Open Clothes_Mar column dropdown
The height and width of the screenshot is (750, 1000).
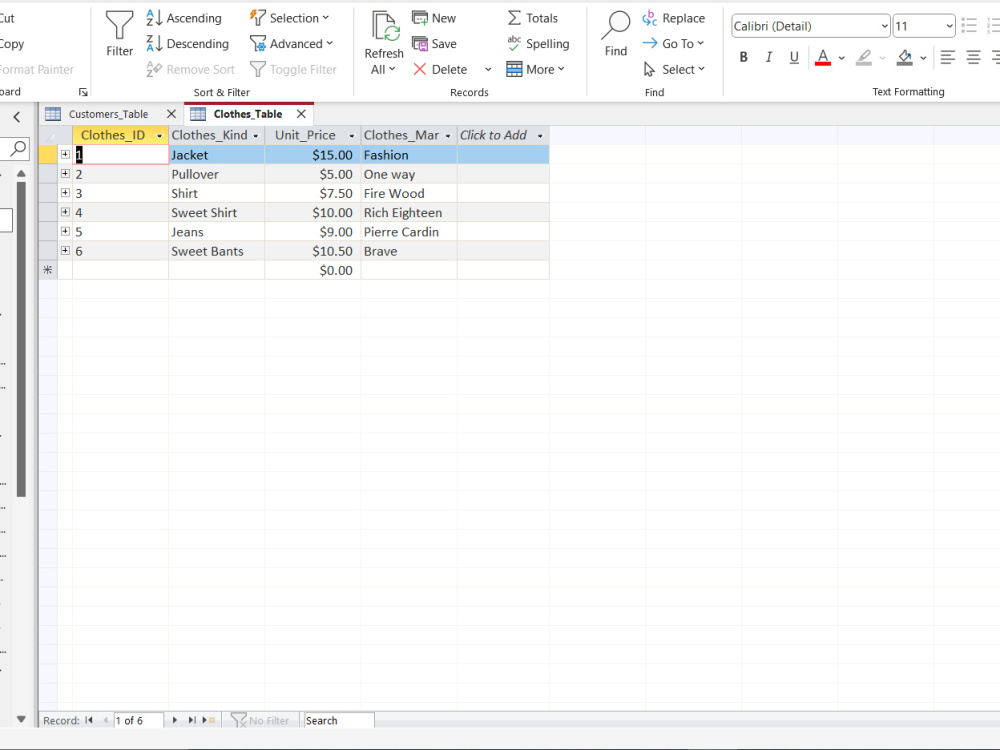pyautogui.click(x=448, y=136)
